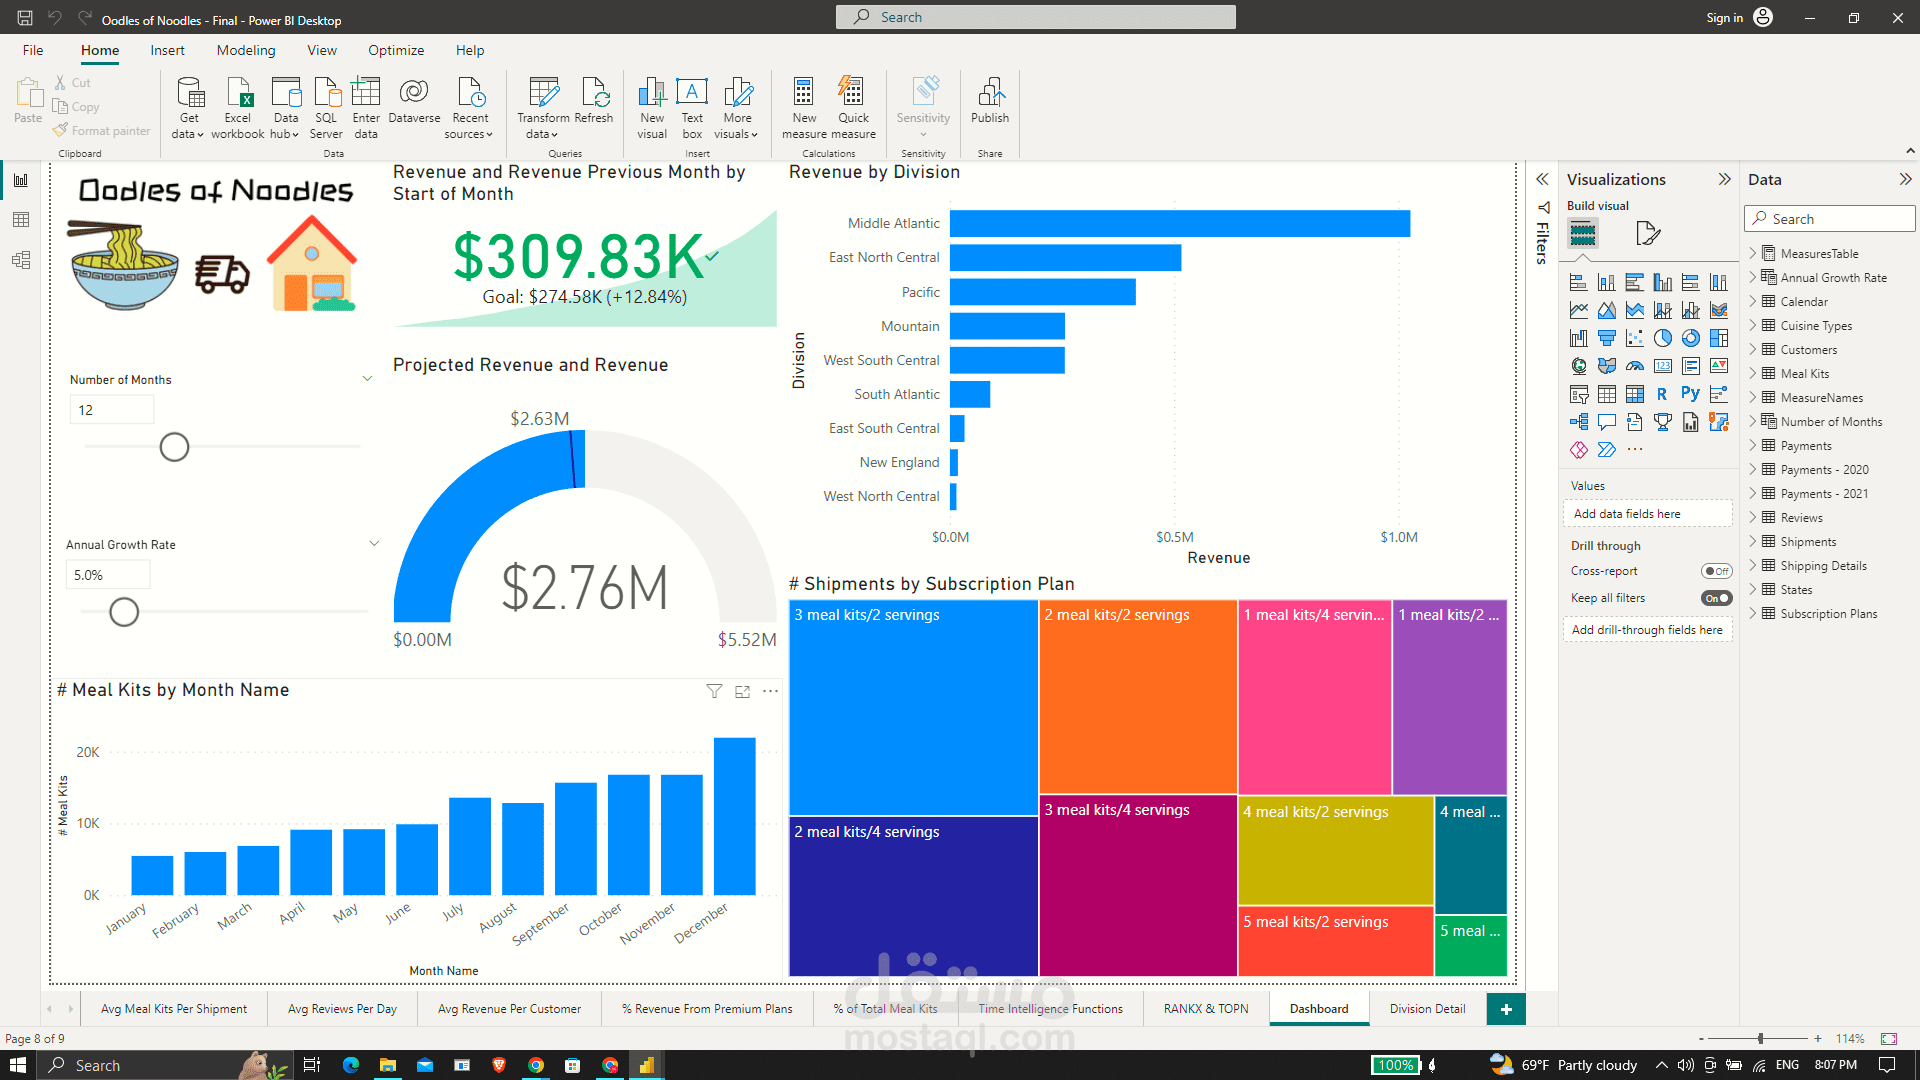Expand the Shipments table
Screen dimensions: 1920x1080
tap(1753, 541)
